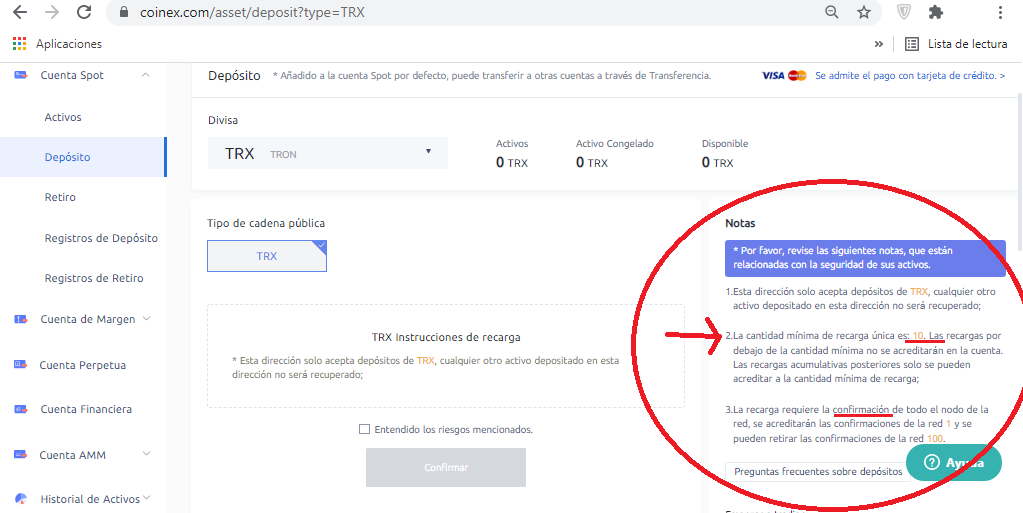
Task: Open Activos in the sidebar
Action: click(63, 117)
